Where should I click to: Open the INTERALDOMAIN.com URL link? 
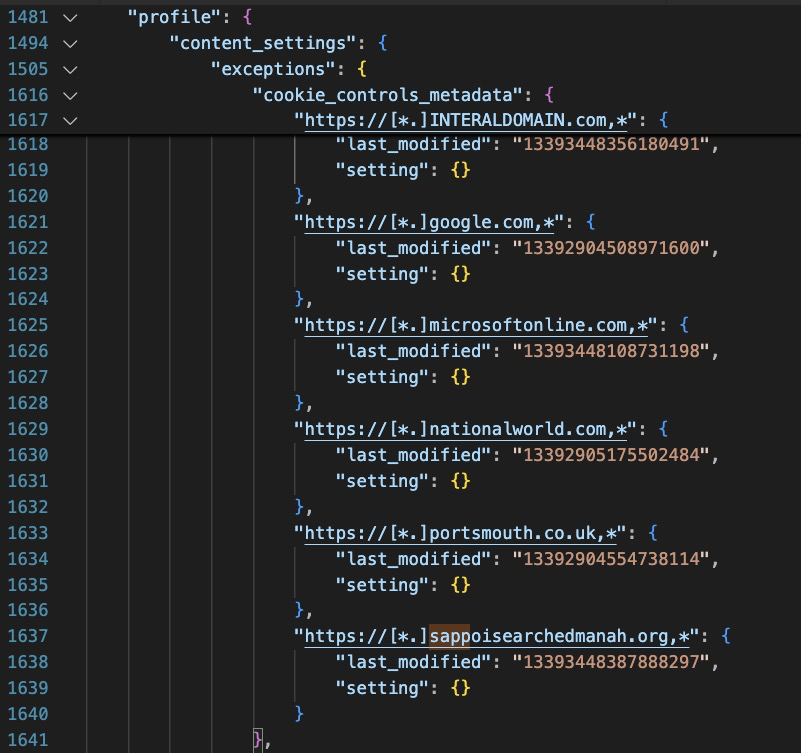(x=466, y=121)
